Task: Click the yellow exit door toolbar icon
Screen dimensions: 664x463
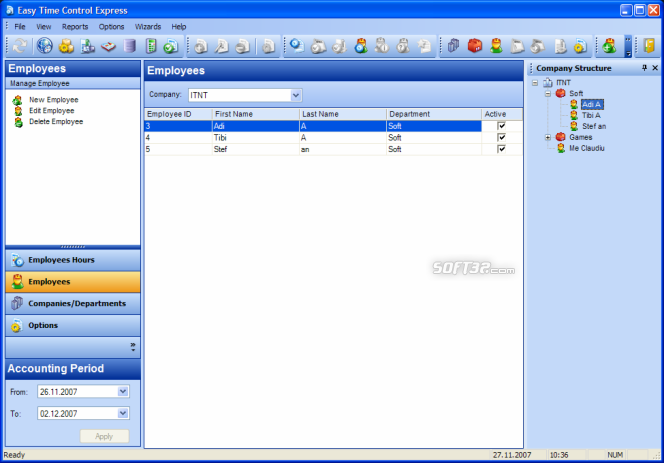Action: [649, 46]
